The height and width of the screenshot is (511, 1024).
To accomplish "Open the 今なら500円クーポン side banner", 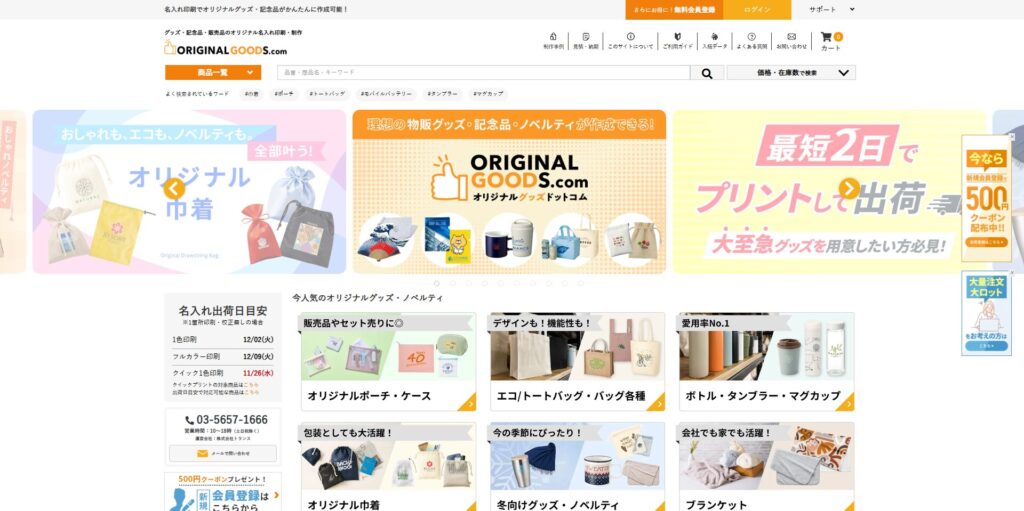I will pos(986,199).
